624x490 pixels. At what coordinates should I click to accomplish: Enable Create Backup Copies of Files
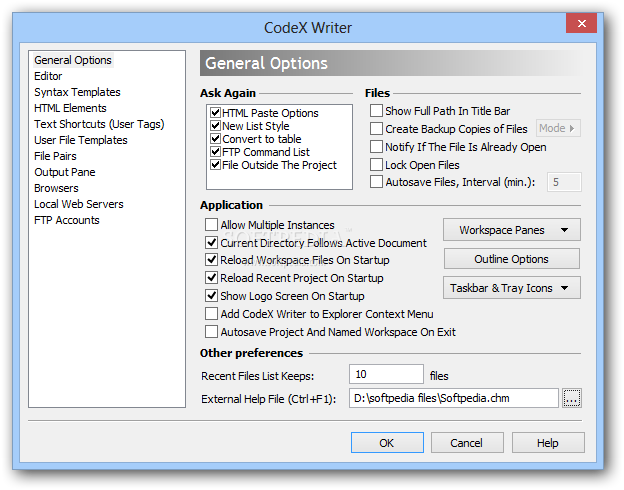(376, 129)
